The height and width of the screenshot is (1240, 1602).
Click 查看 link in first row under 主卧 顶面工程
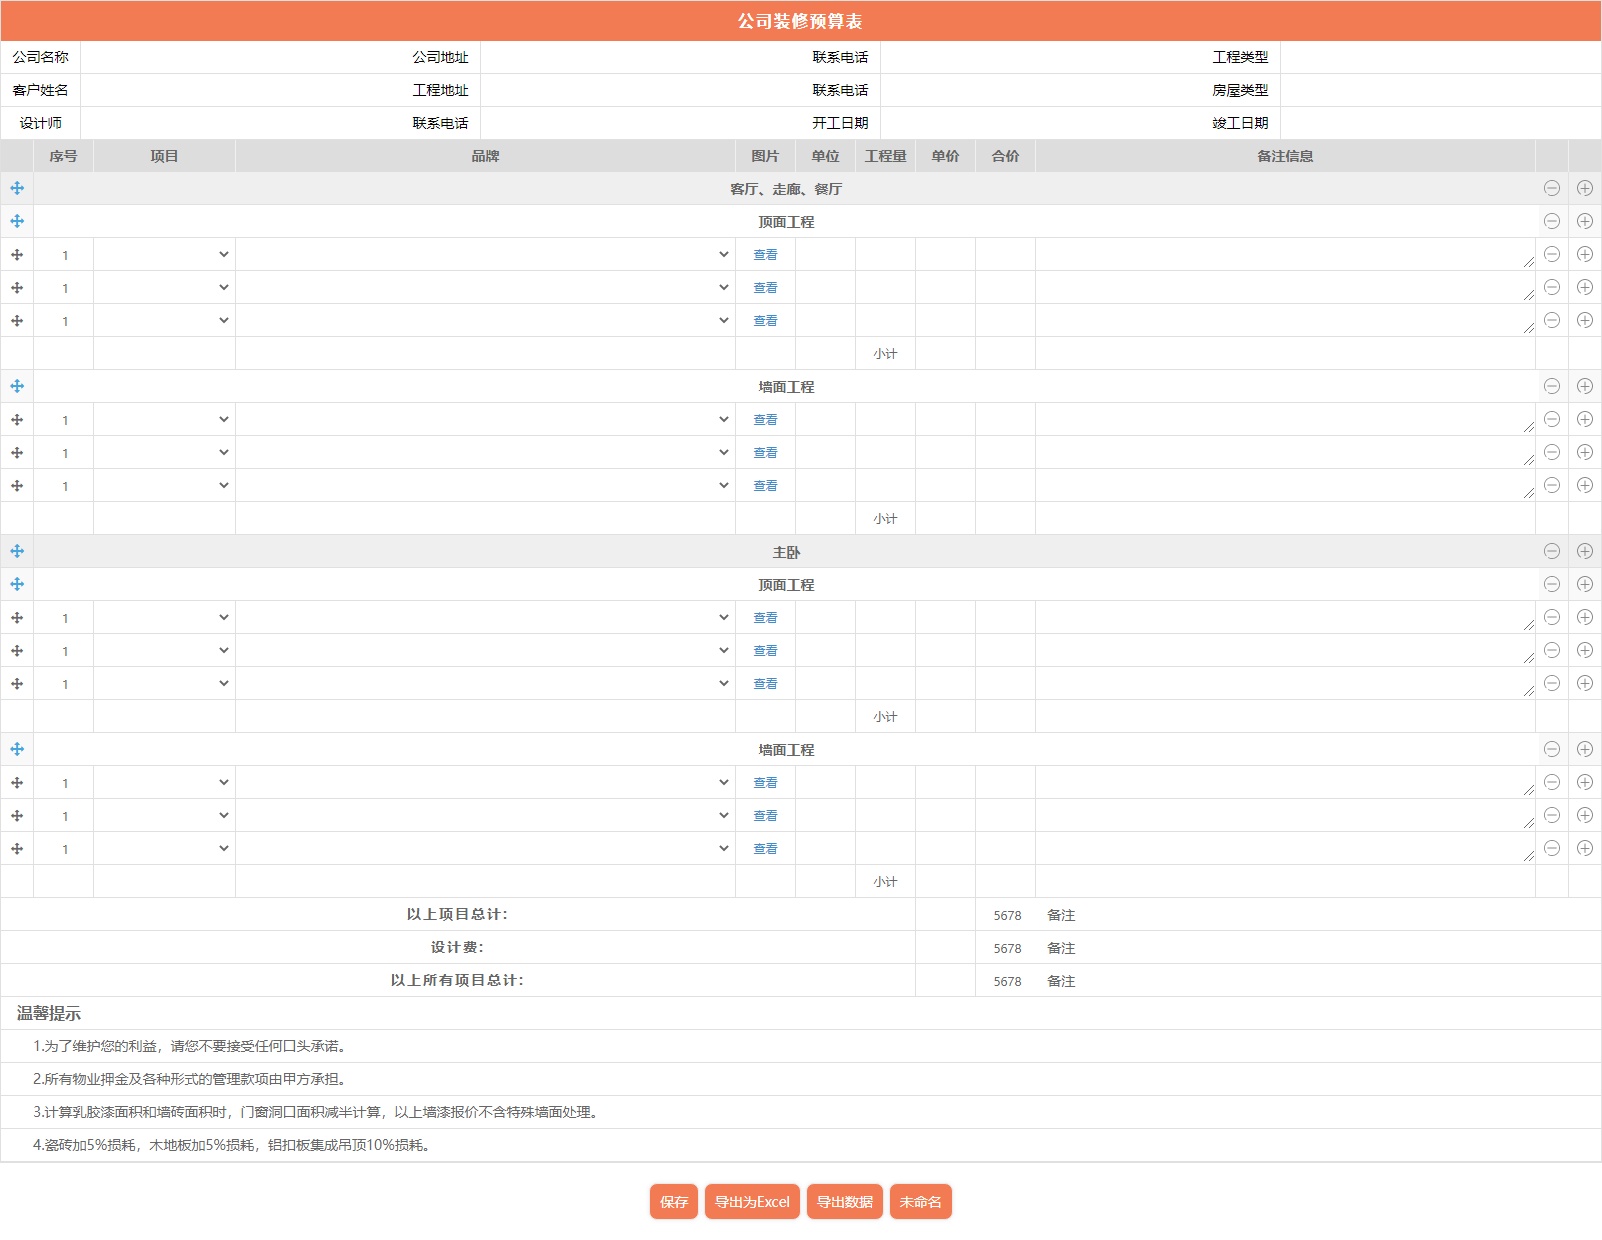[765, 618]
